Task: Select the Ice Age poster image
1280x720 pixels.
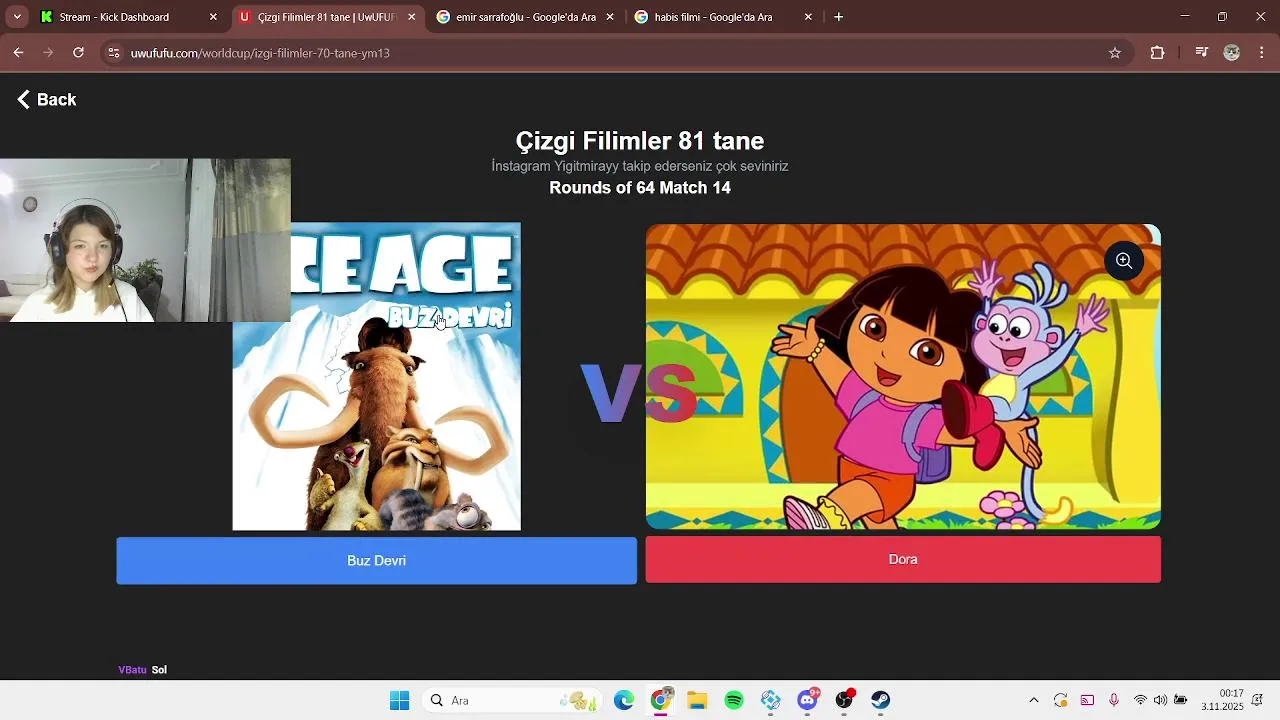Action: coord(376,376)
